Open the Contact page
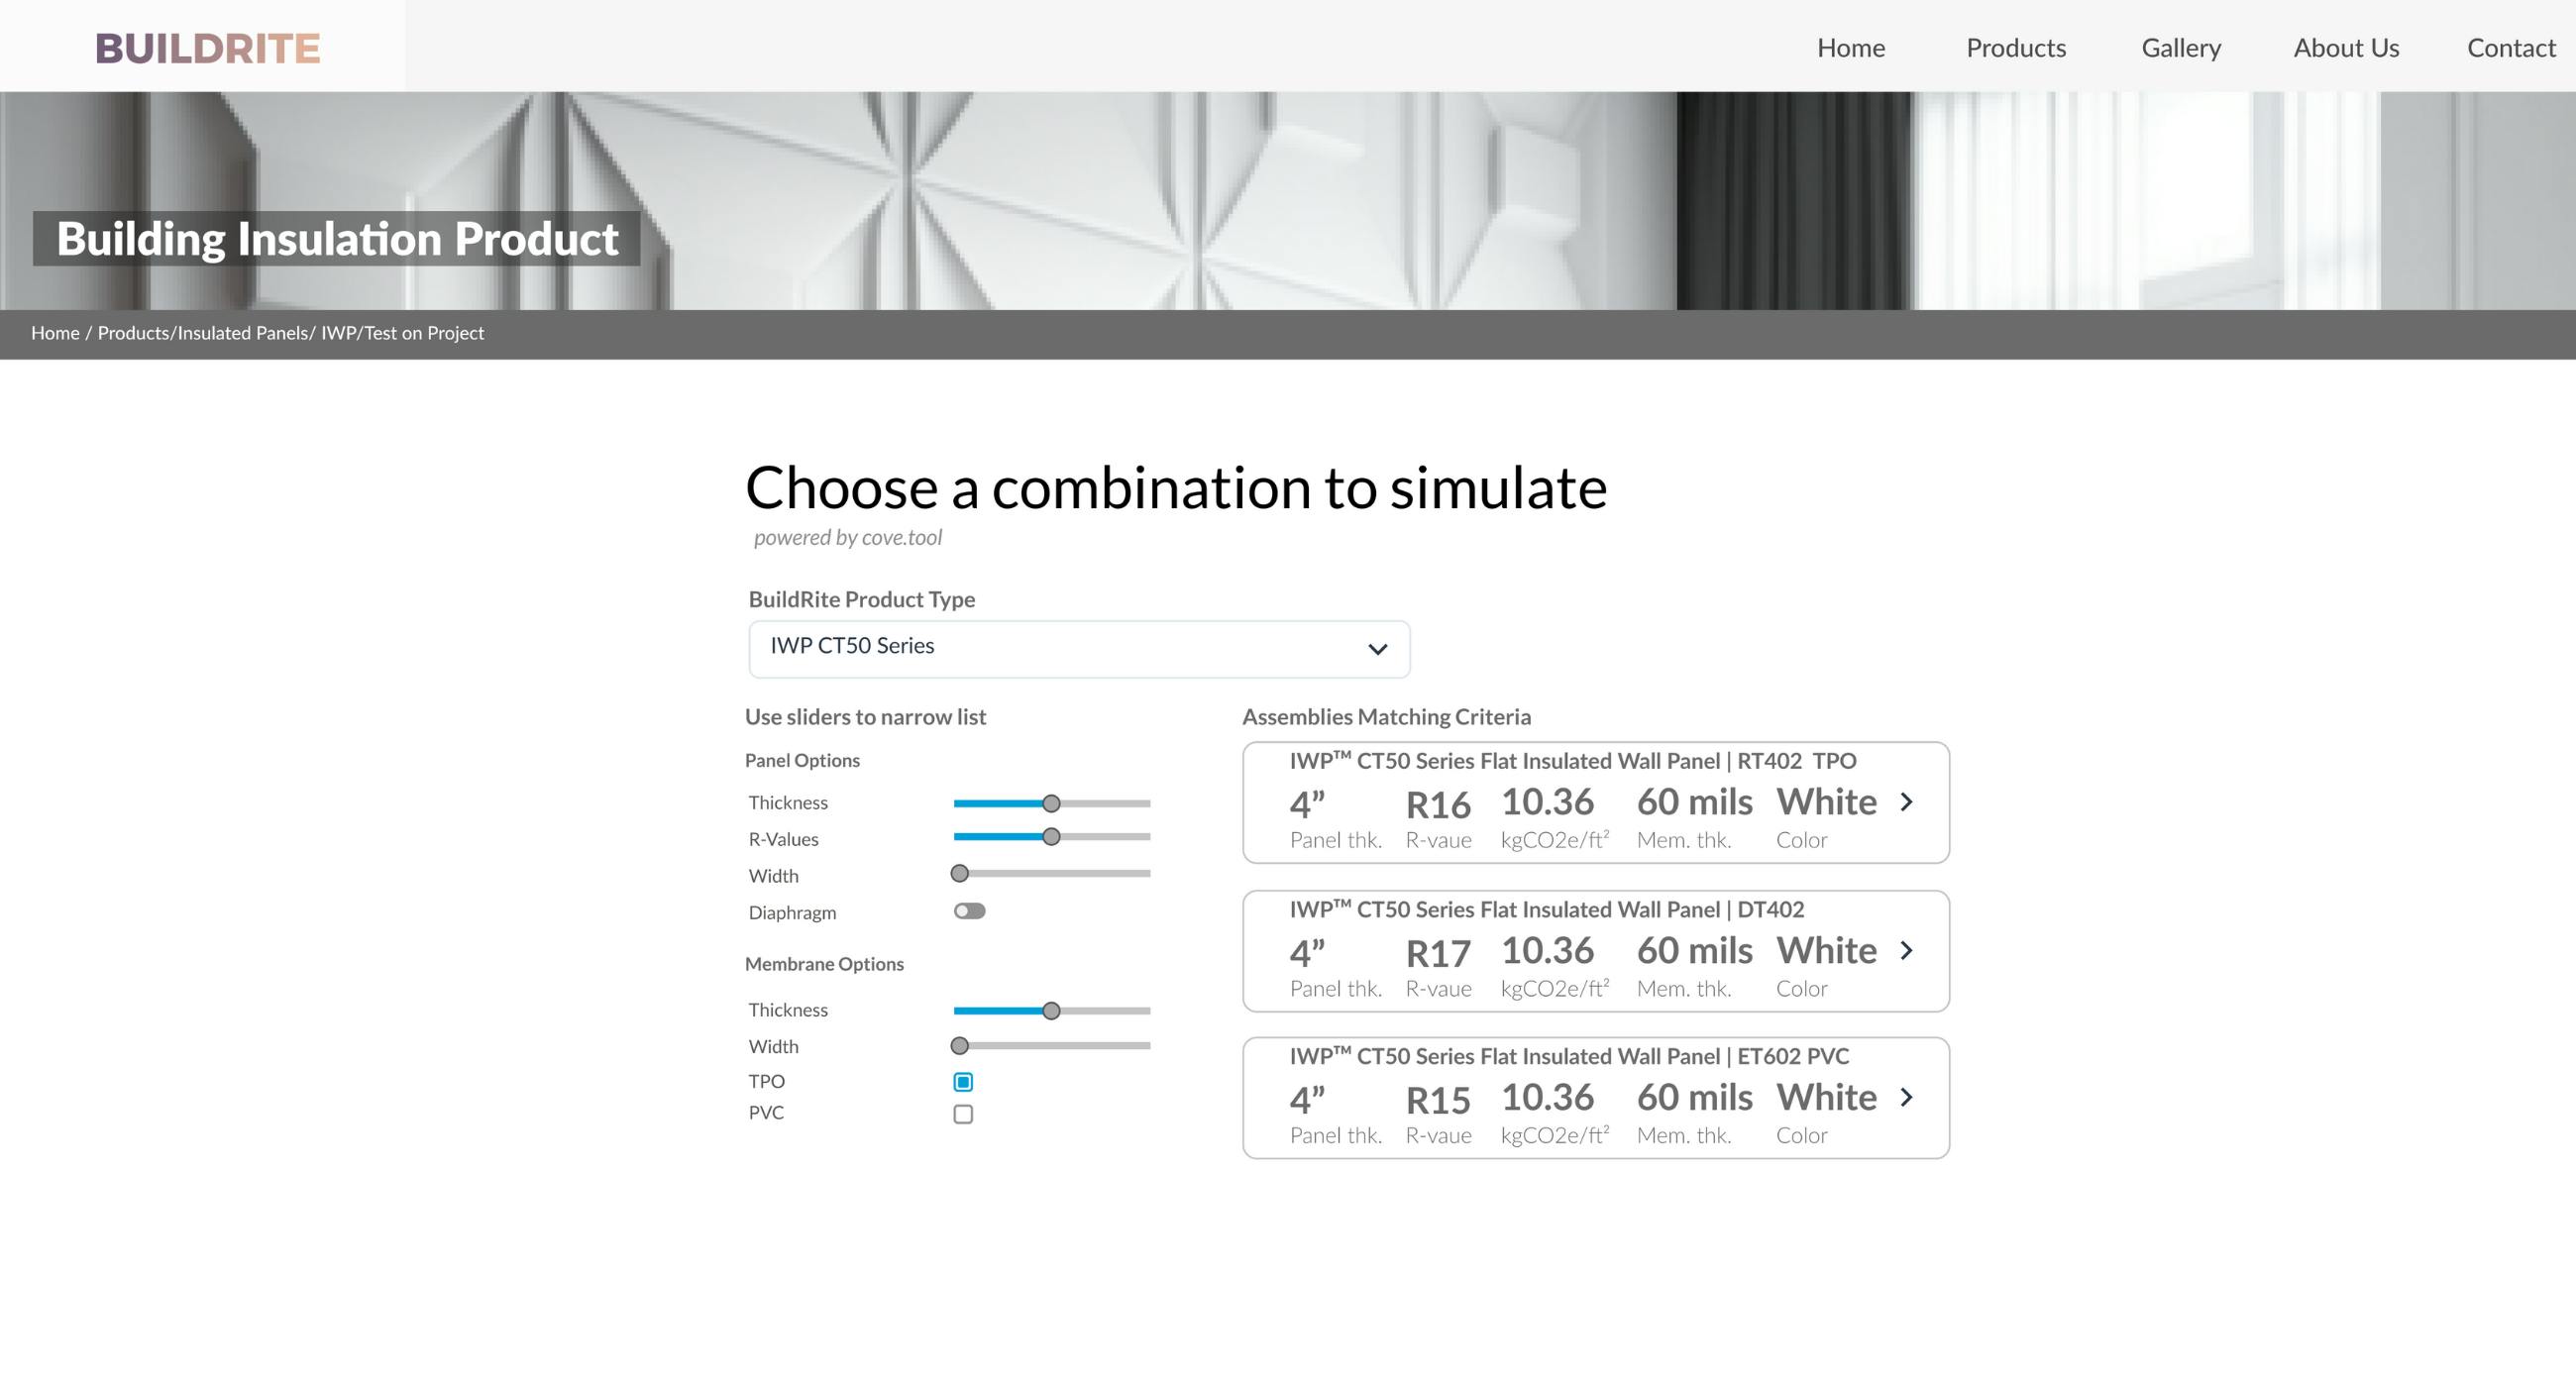 click(2510, 48)
